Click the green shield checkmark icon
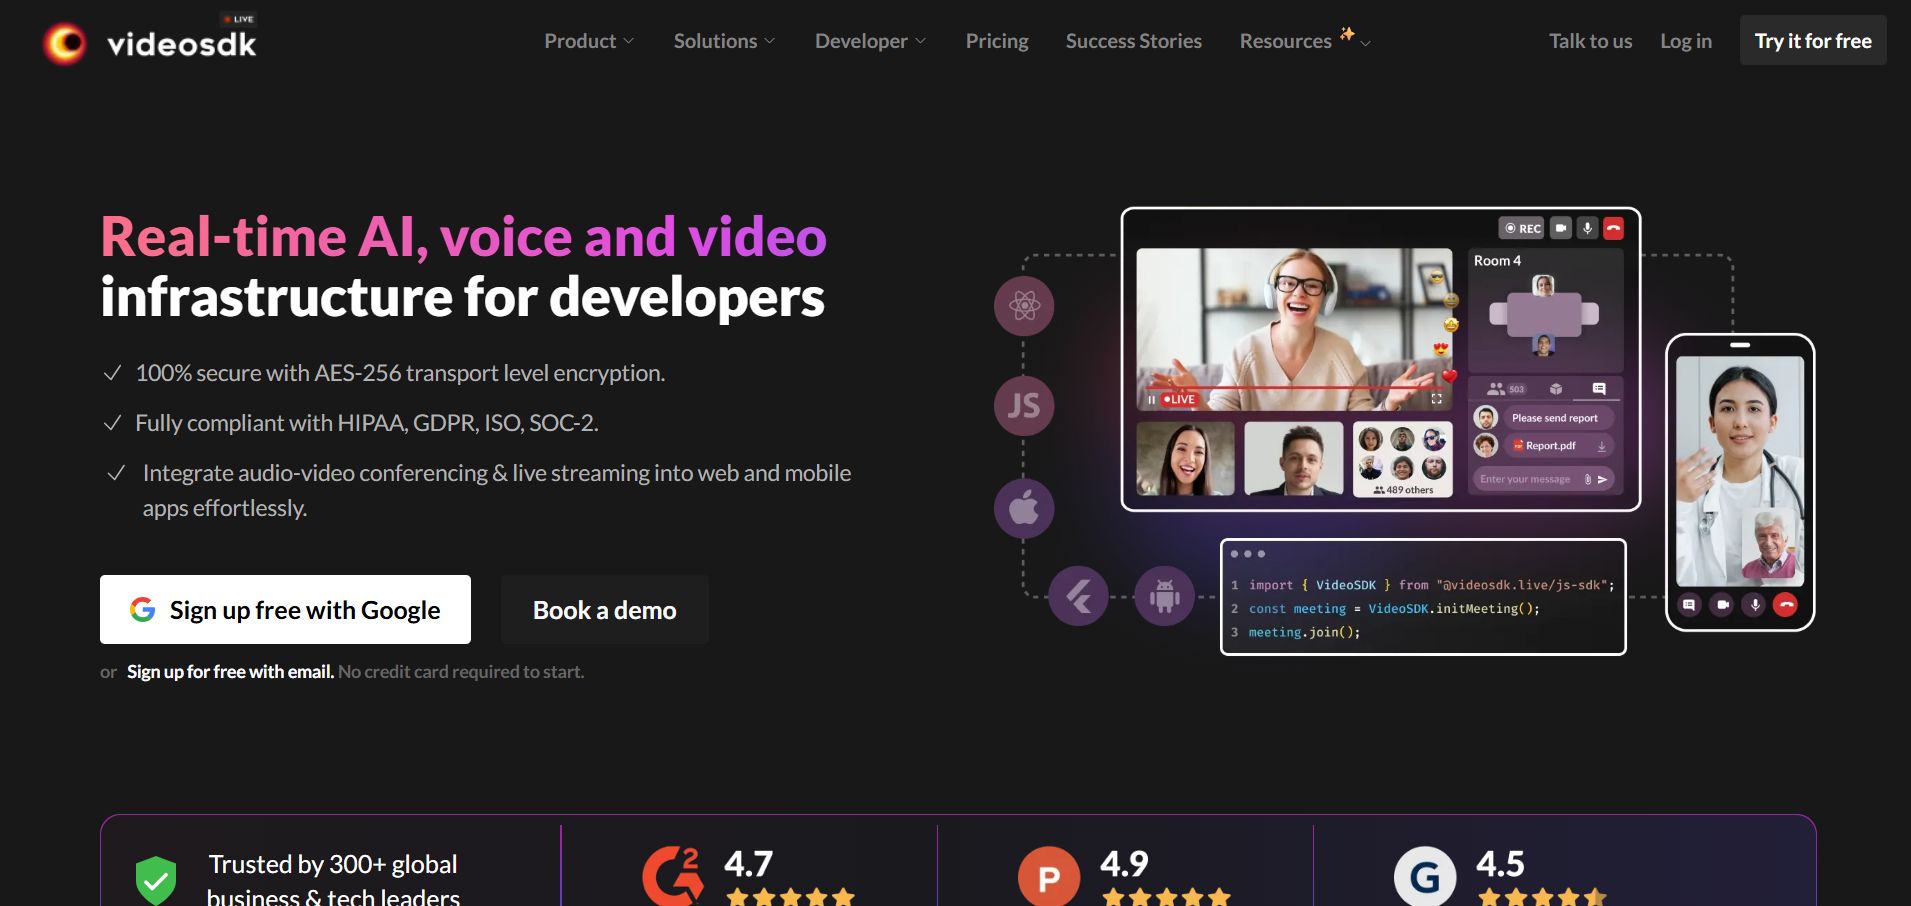This screenshot has width=1911, height=906. (x=156, y=880)
